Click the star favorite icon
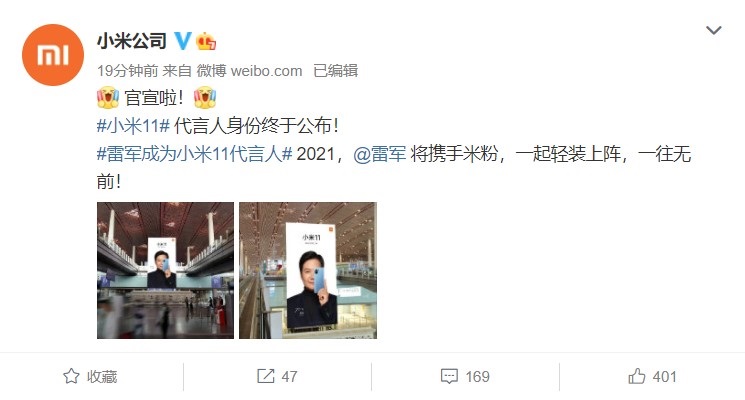This screenshot has width=745, height=400. tap(71, 376)
